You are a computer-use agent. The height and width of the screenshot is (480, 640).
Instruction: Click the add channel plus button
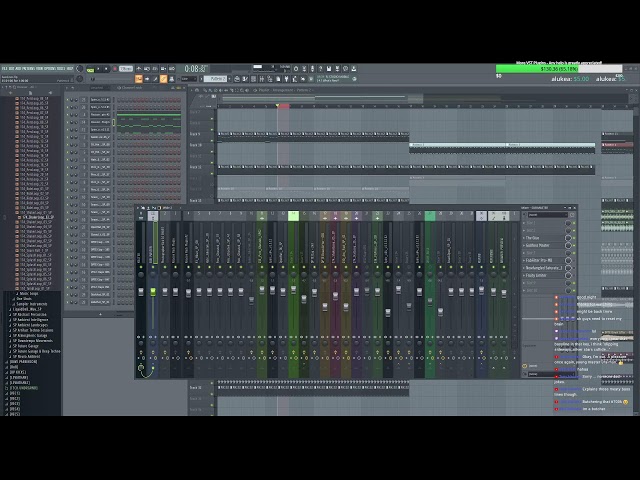coord(100,314)
